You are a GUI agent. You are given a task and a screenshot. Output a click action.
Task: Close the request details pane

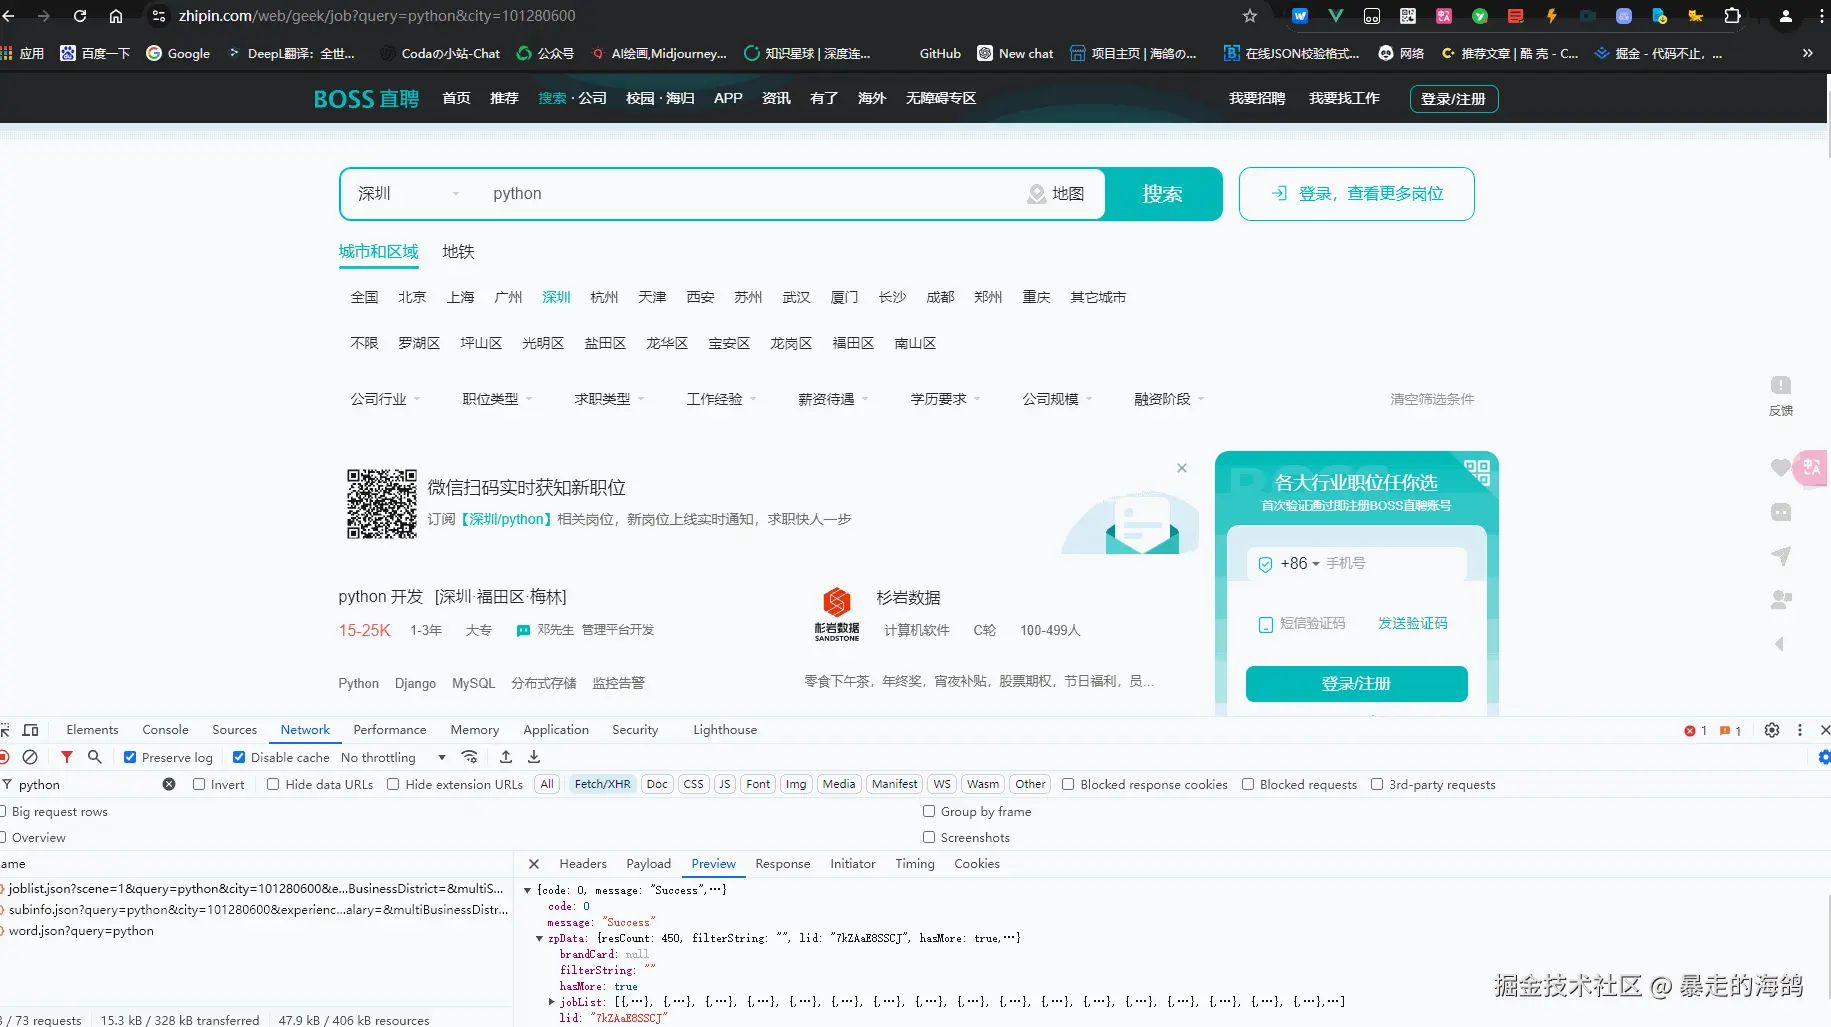click(534, 864)
